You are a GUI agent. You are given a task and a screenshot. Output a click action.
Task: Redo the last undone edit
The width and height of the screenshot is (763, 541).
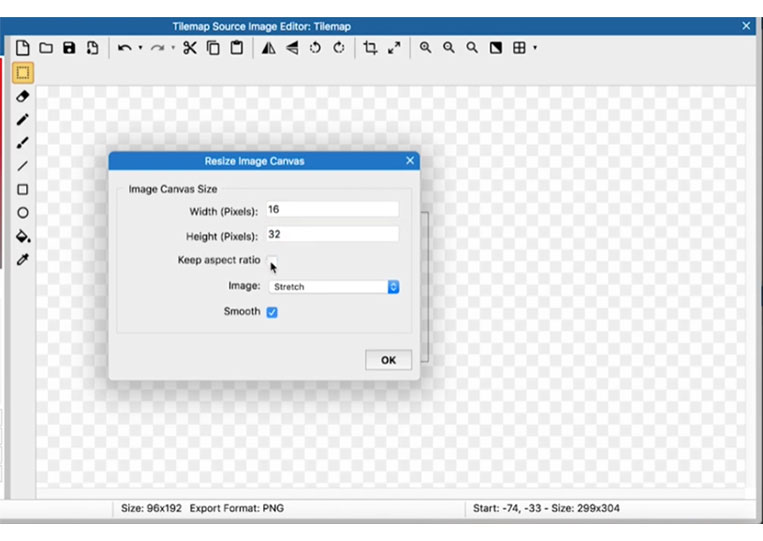pyautogui.click(x=157, y=48)
